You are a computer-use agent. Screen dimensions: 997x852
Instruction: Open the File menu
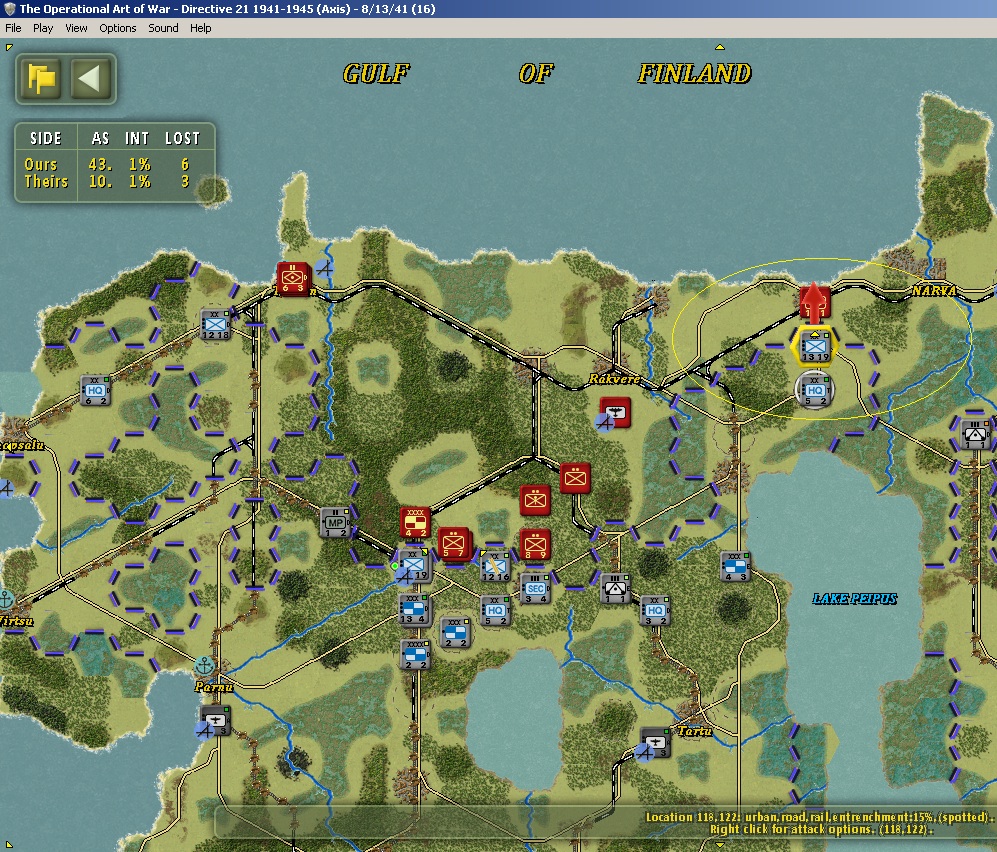click(13, 28)
